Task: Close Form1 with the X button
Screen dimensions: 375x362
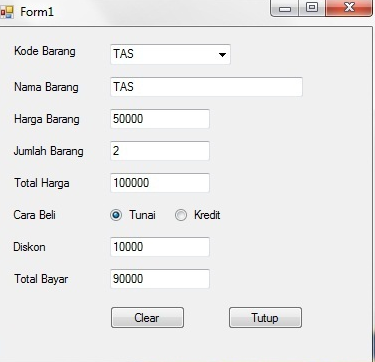Action: pos(349,8)
